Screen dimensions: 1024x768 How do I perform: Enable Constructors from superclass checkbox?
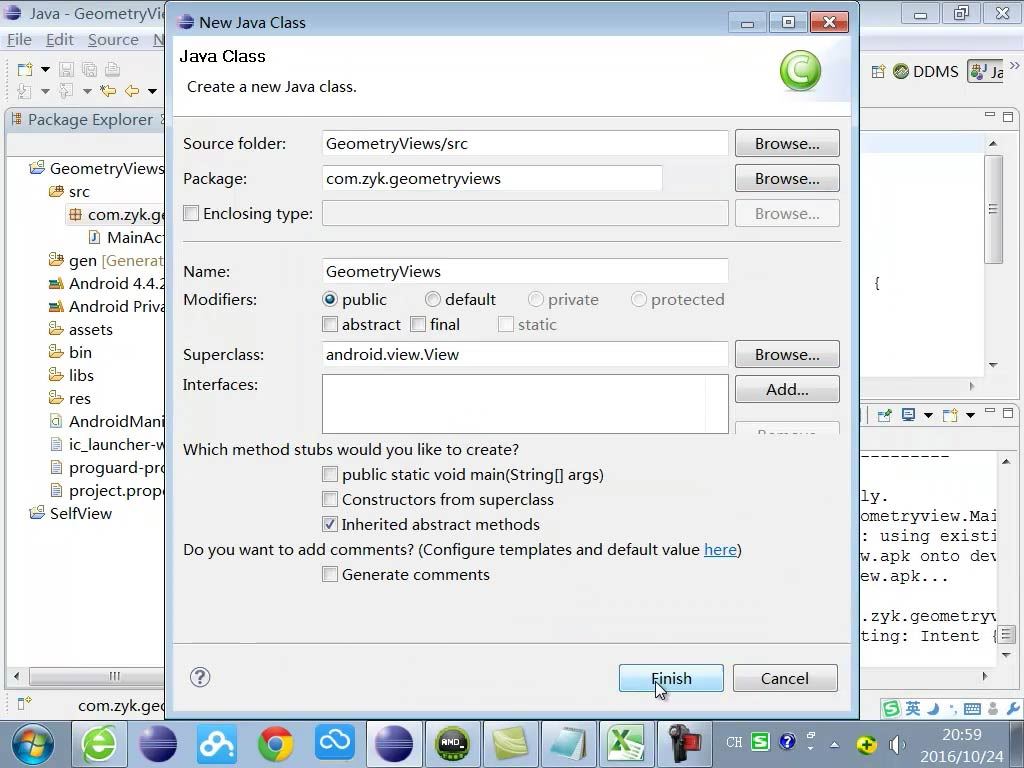pos(330,499)
